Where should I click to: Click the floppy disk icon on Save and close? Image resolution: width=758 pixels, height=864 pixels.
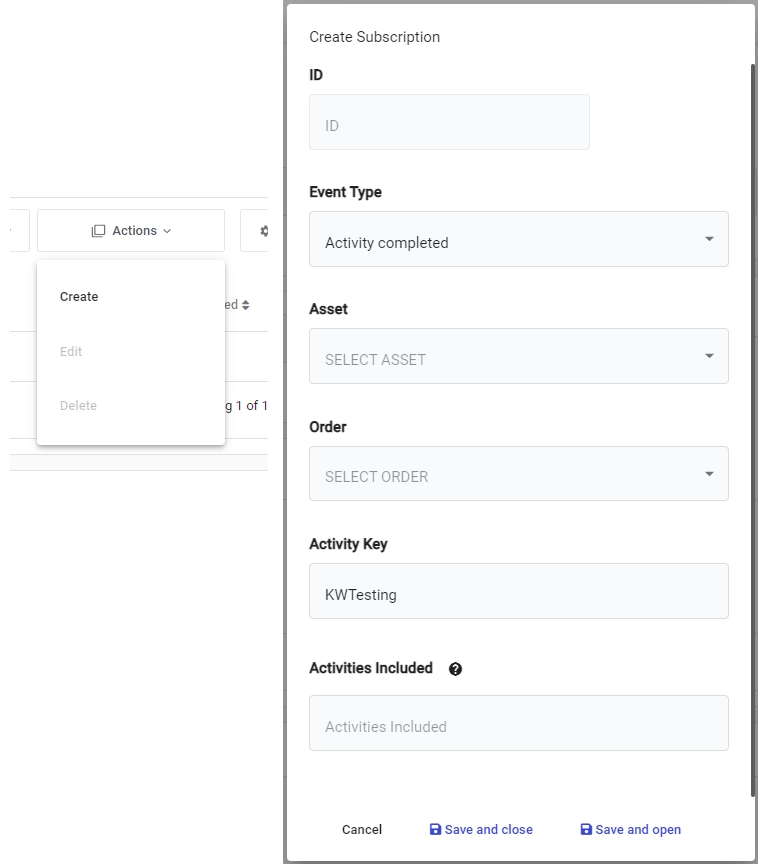[x=435, y=830]
